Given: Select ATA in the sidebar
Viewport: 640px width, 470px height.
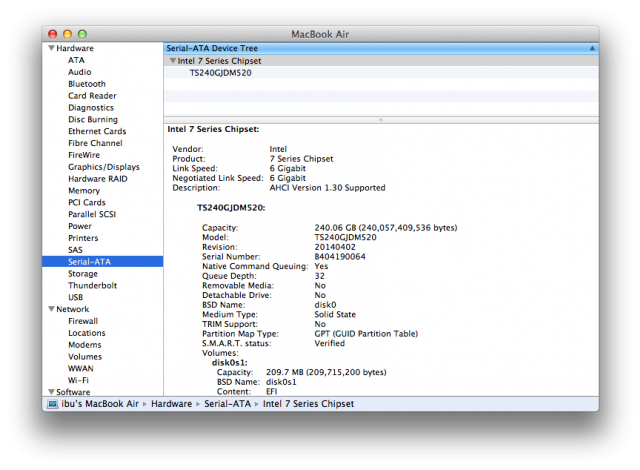Looking at the screenshot, I should coord(76,60).
